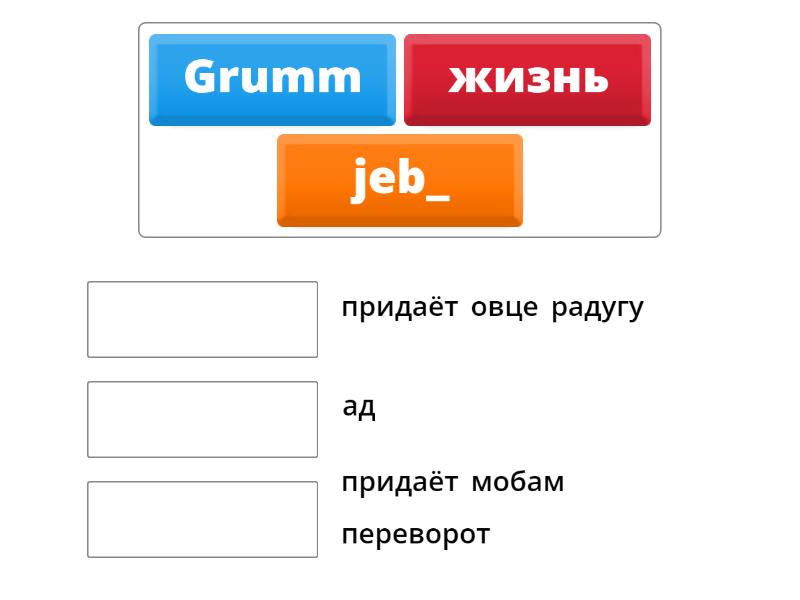Click the bottom empty answer box

click(x=202, y=519)
